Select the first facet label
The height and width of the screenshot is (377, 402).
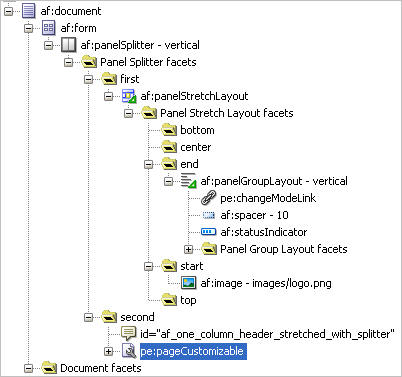coord(130,79)
